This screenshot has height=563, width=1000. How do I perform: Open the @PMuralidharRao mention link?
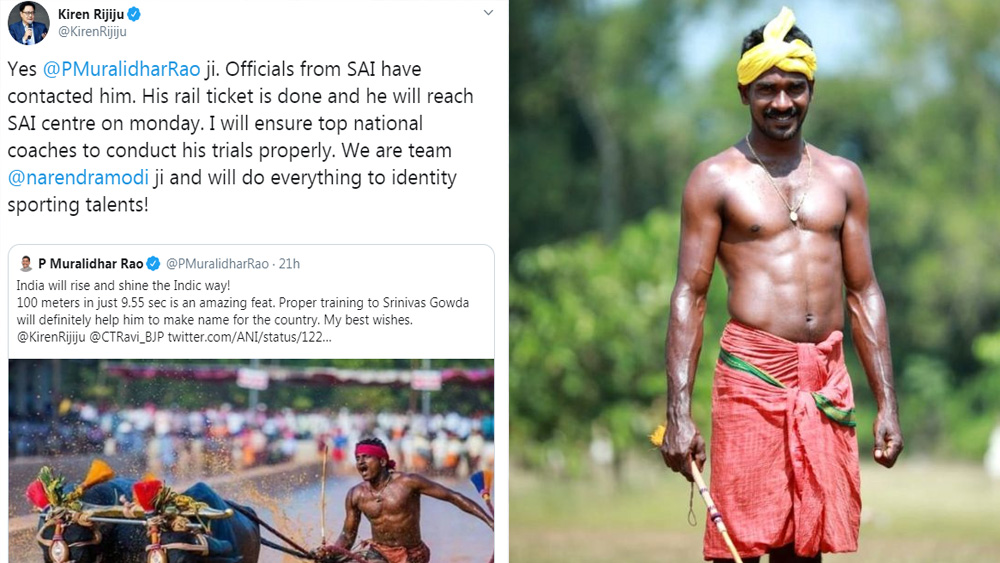coord(122,69)
